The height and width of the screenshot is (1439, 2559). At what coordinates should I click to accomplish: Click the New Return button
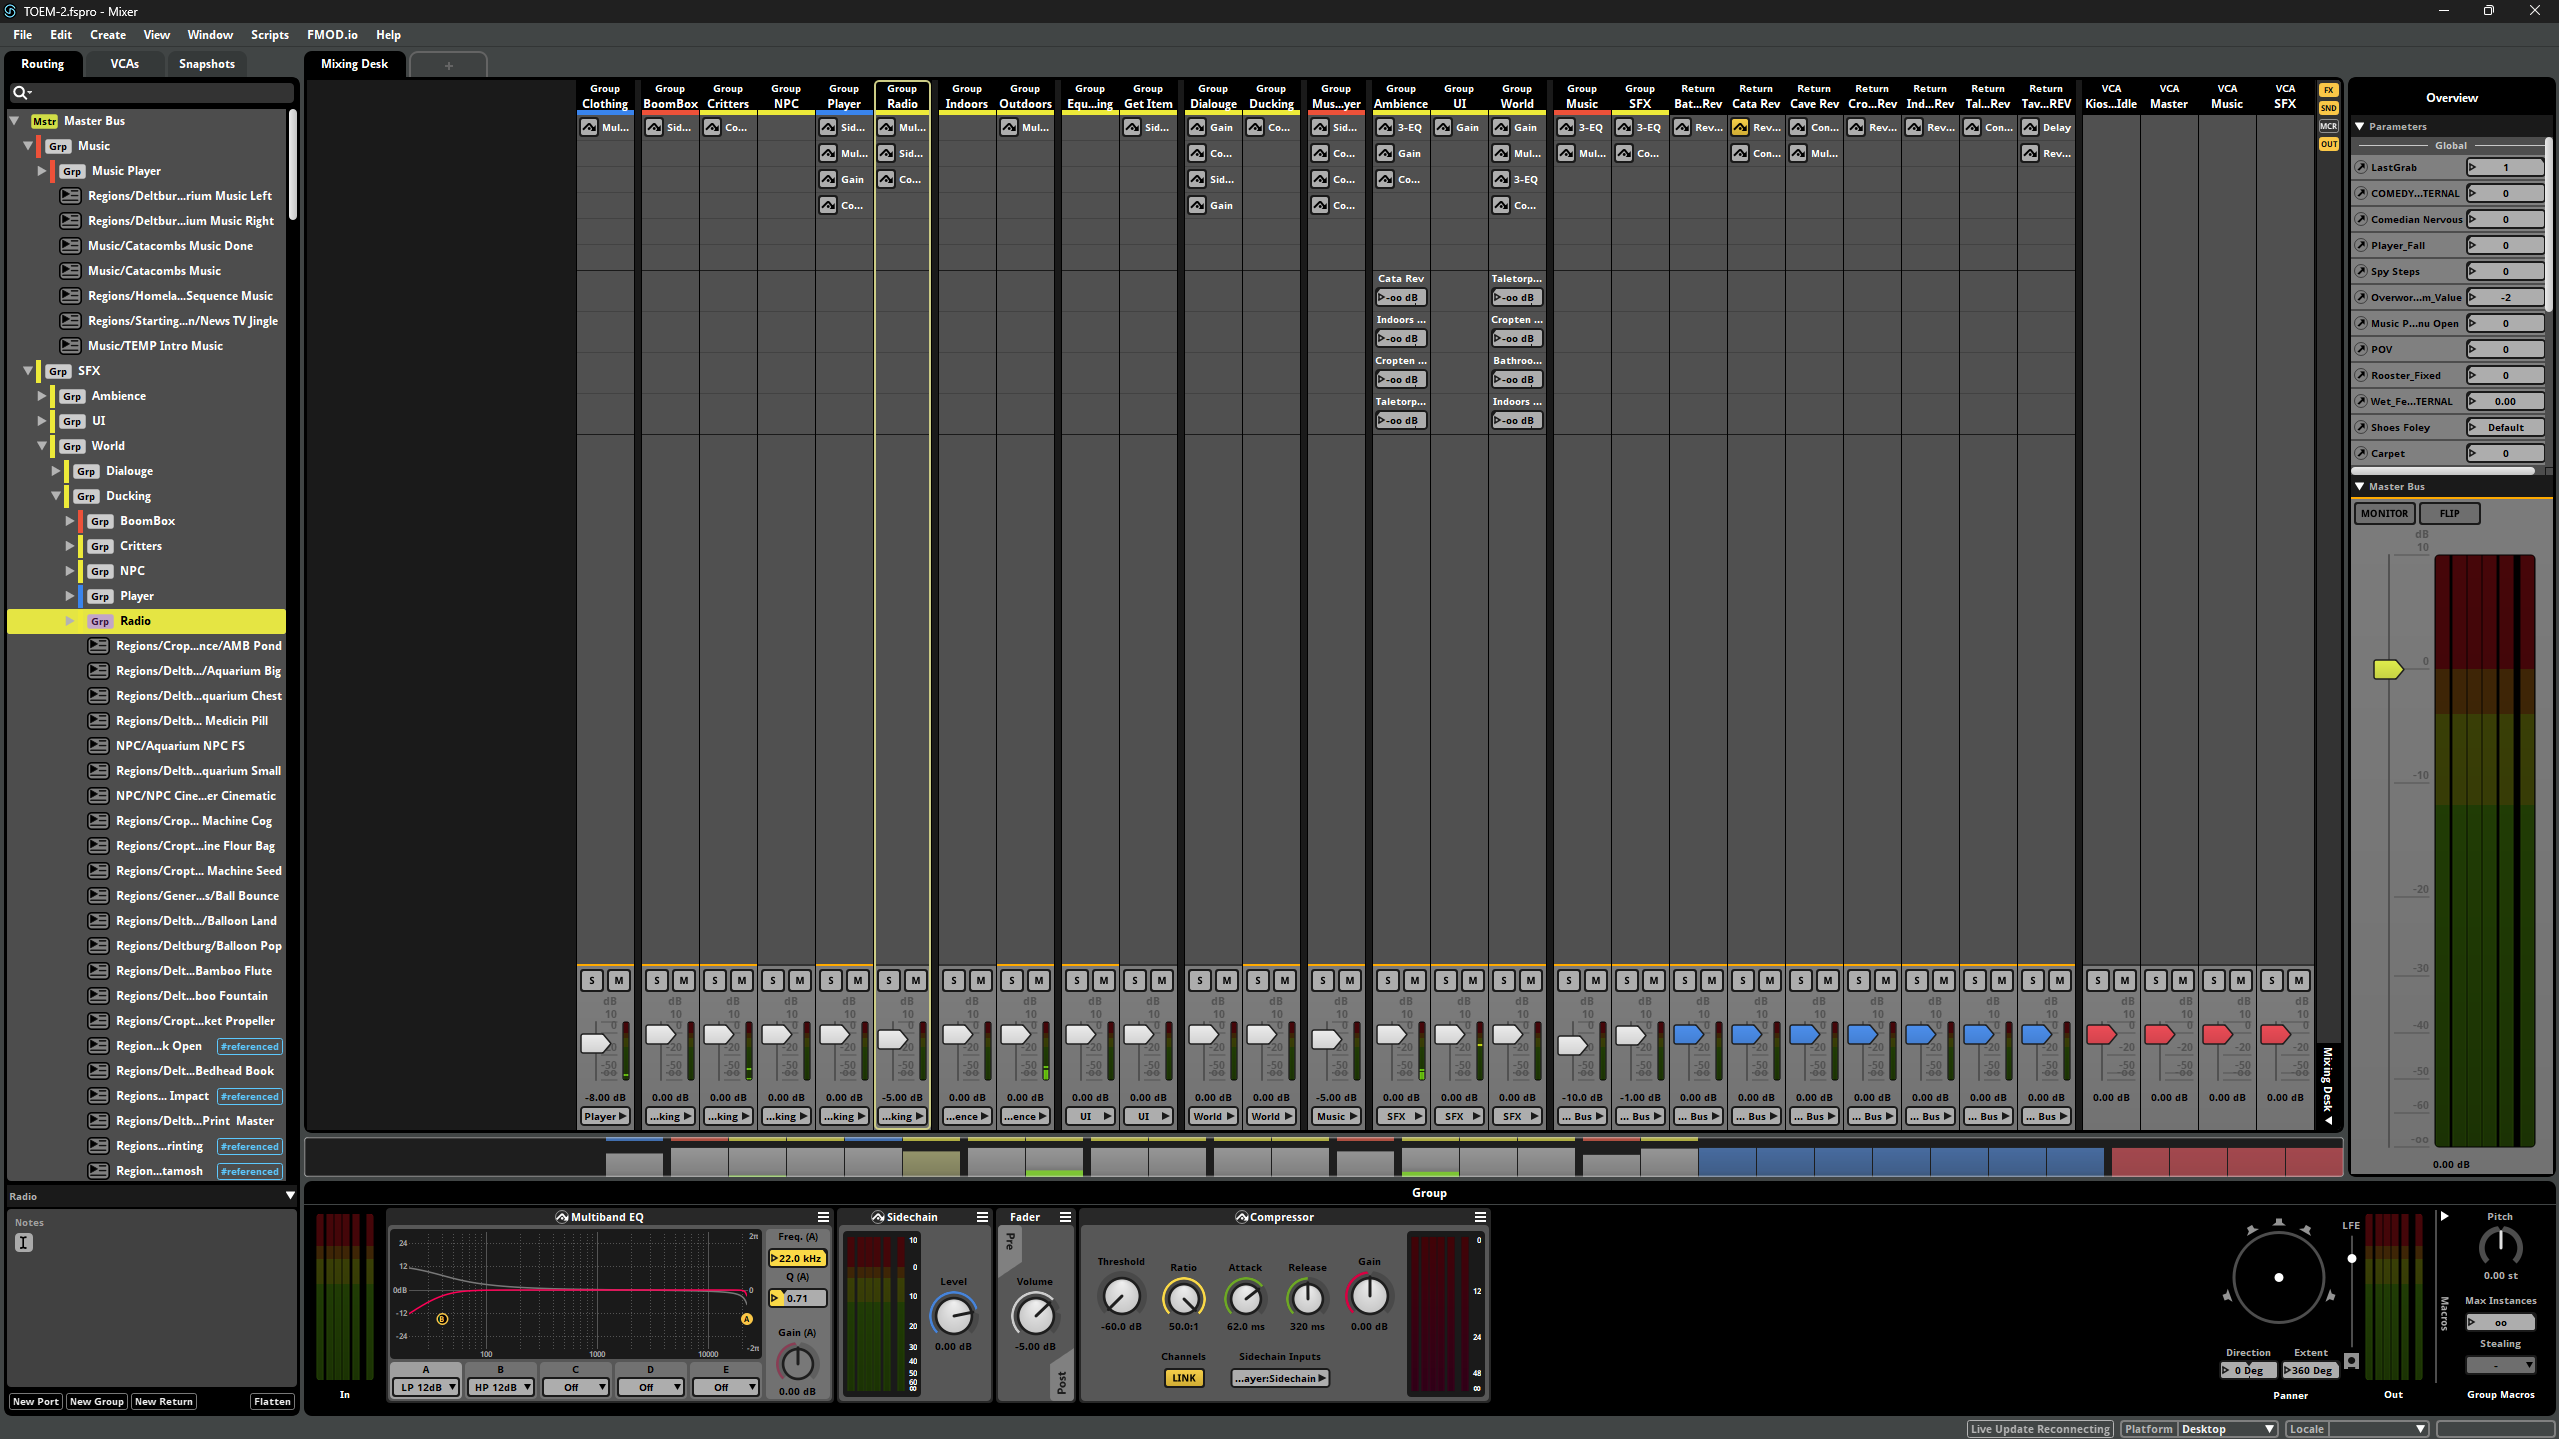(164, 1401)
